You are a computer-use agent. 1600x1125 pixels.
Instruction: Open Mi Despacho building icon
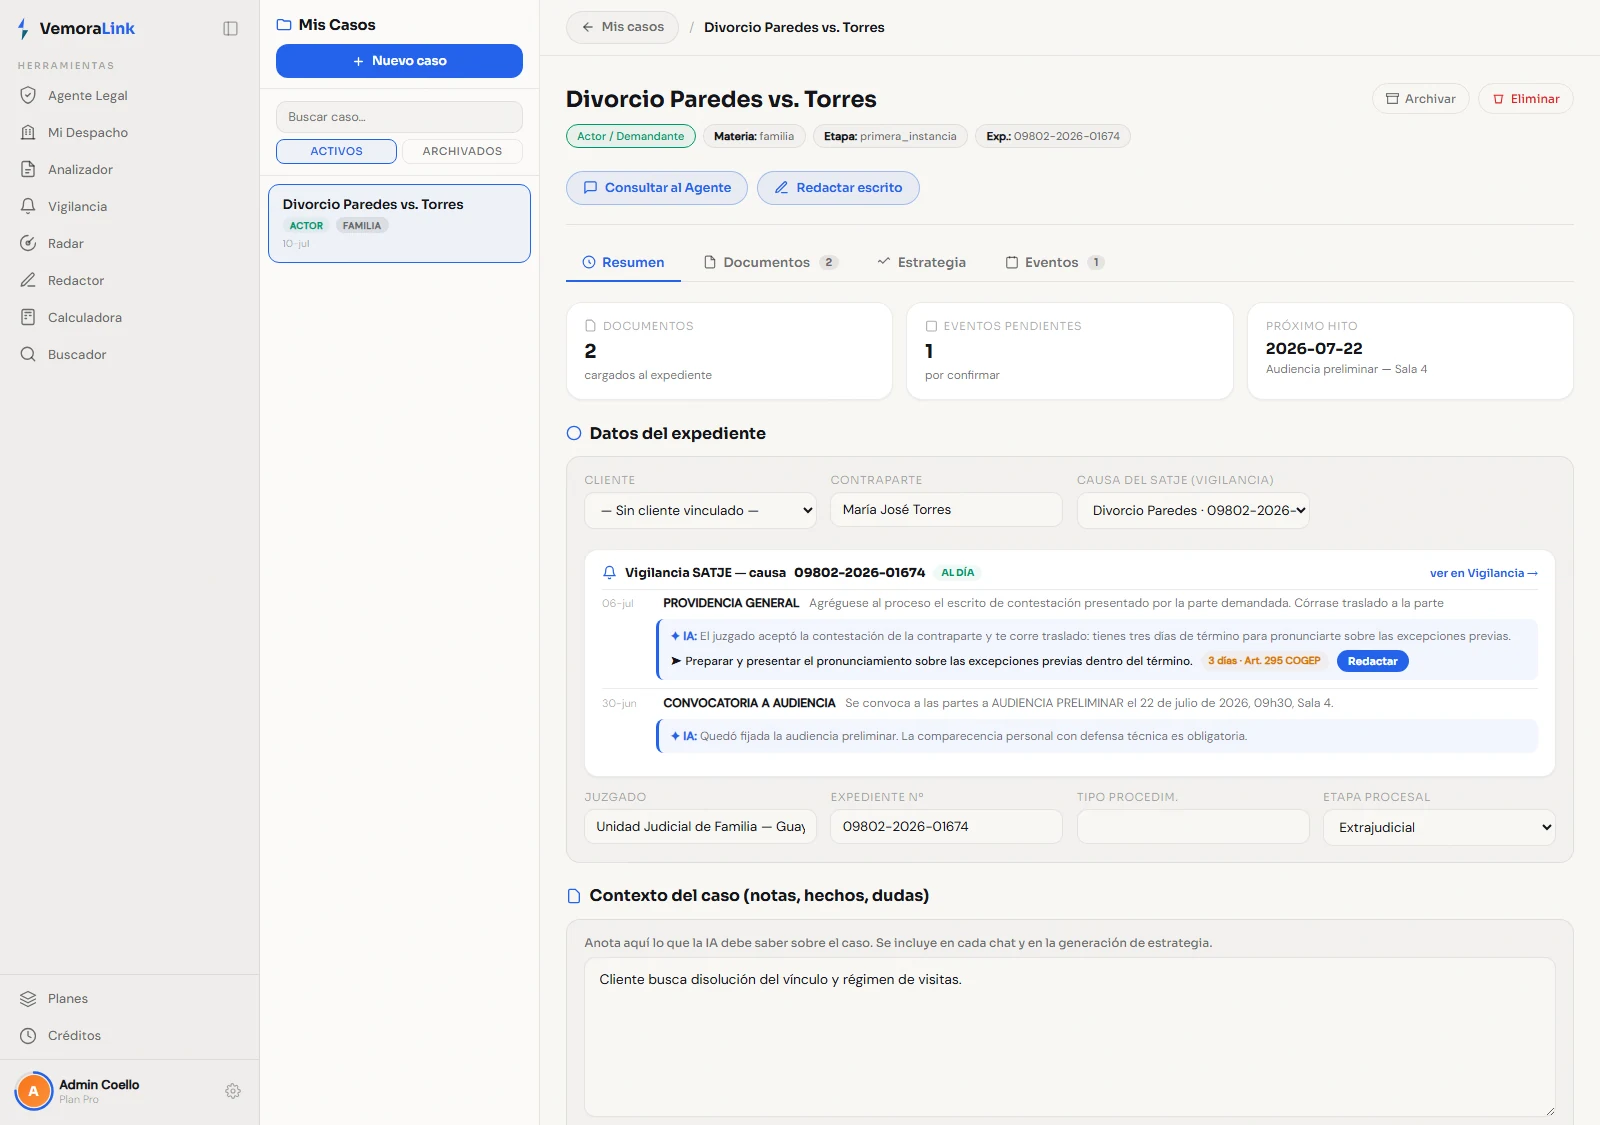pos(28,133)
